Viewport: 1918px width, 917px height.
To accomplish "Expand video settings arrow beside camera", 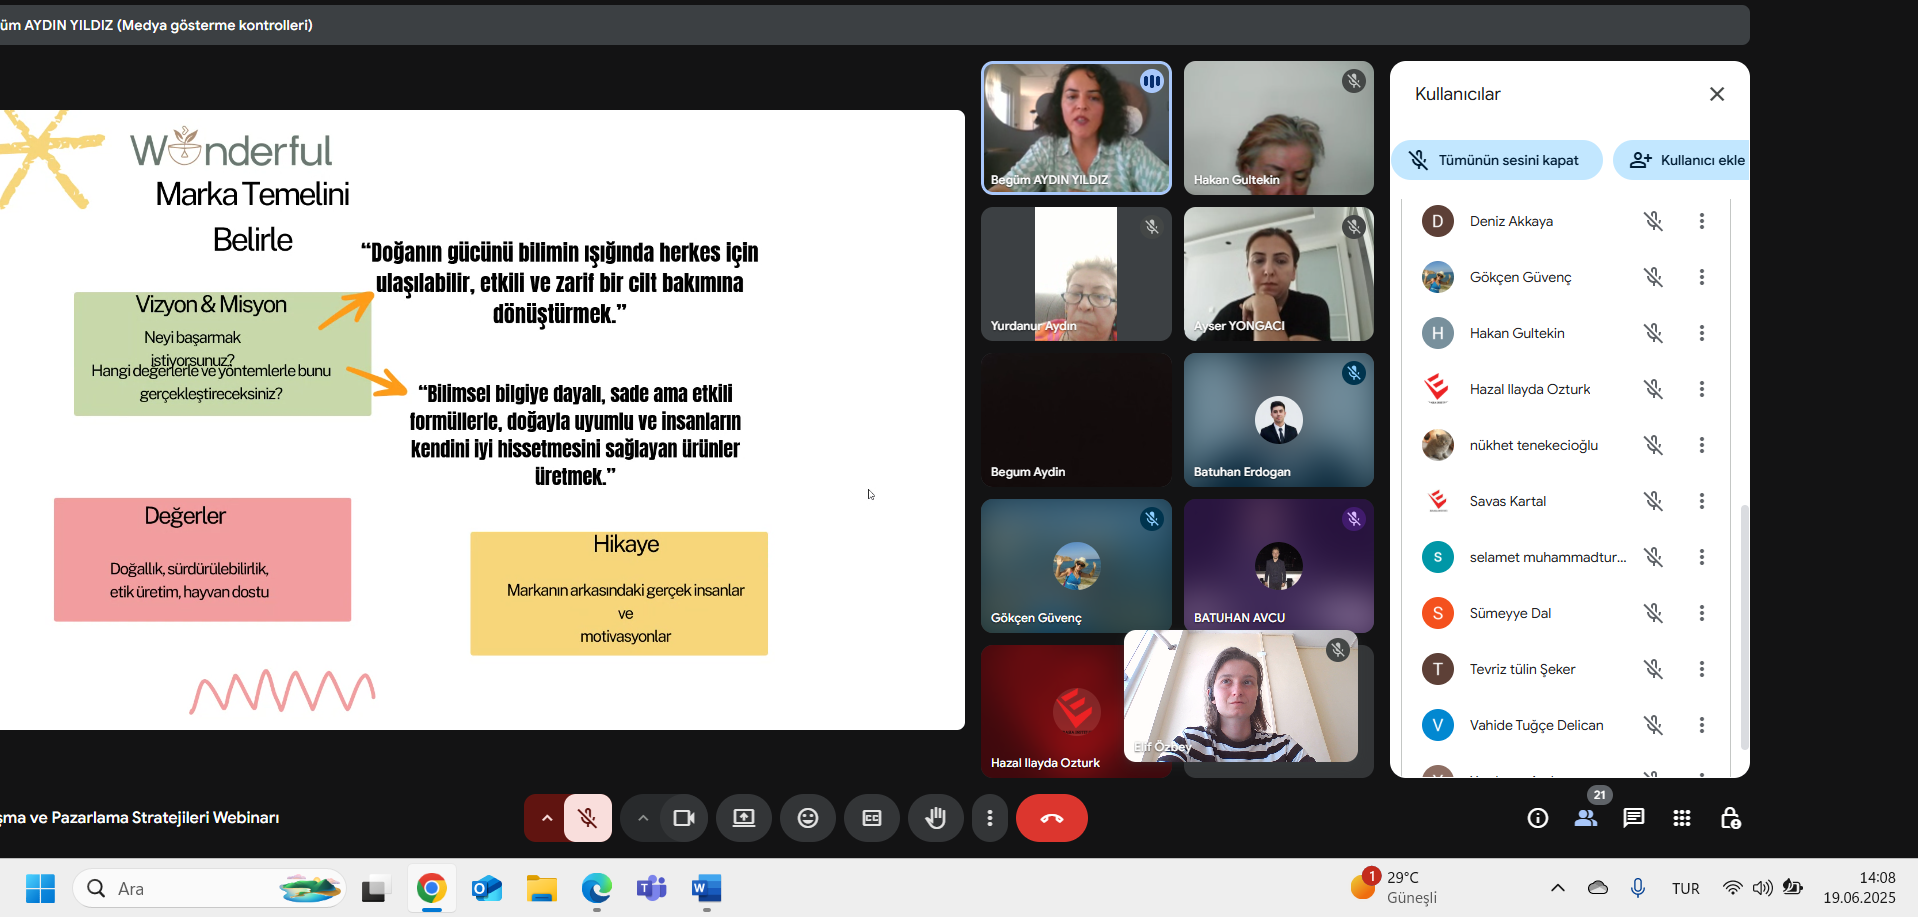I will 643,818.
